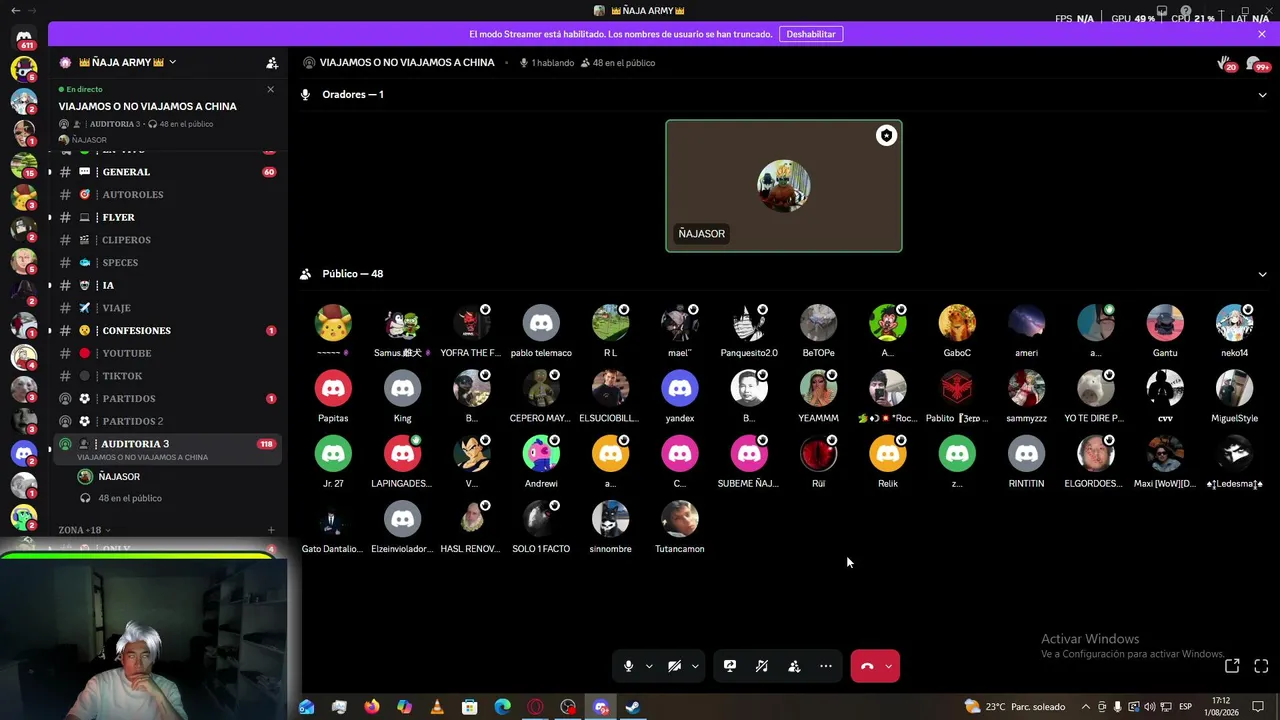Open the CONFESIONES channel
This screenshot has height=720, width=1280.
click(x=166, y=331)
